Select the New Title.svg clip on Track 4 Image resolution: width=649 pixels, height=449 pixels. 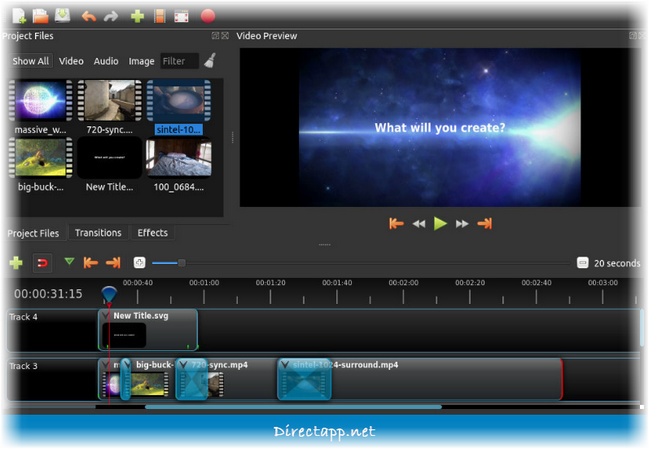pos(148,330)
